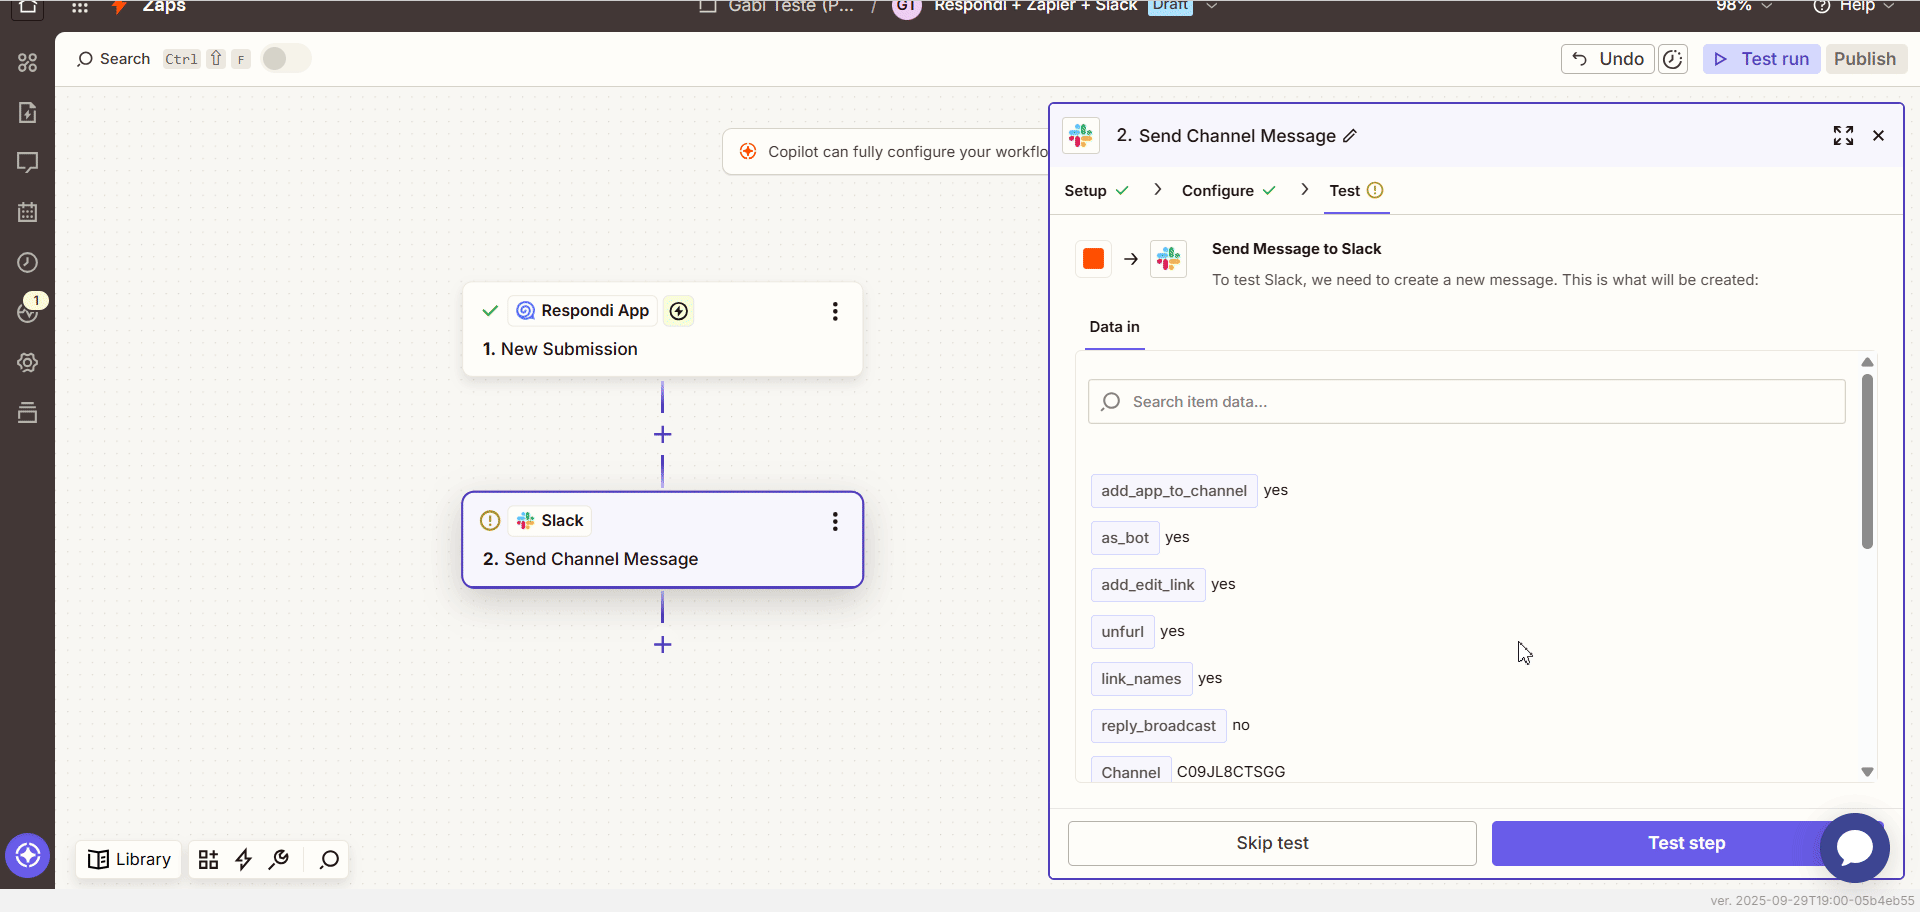
Task: Click the Channel field label
Action: tap(1131, 771)
